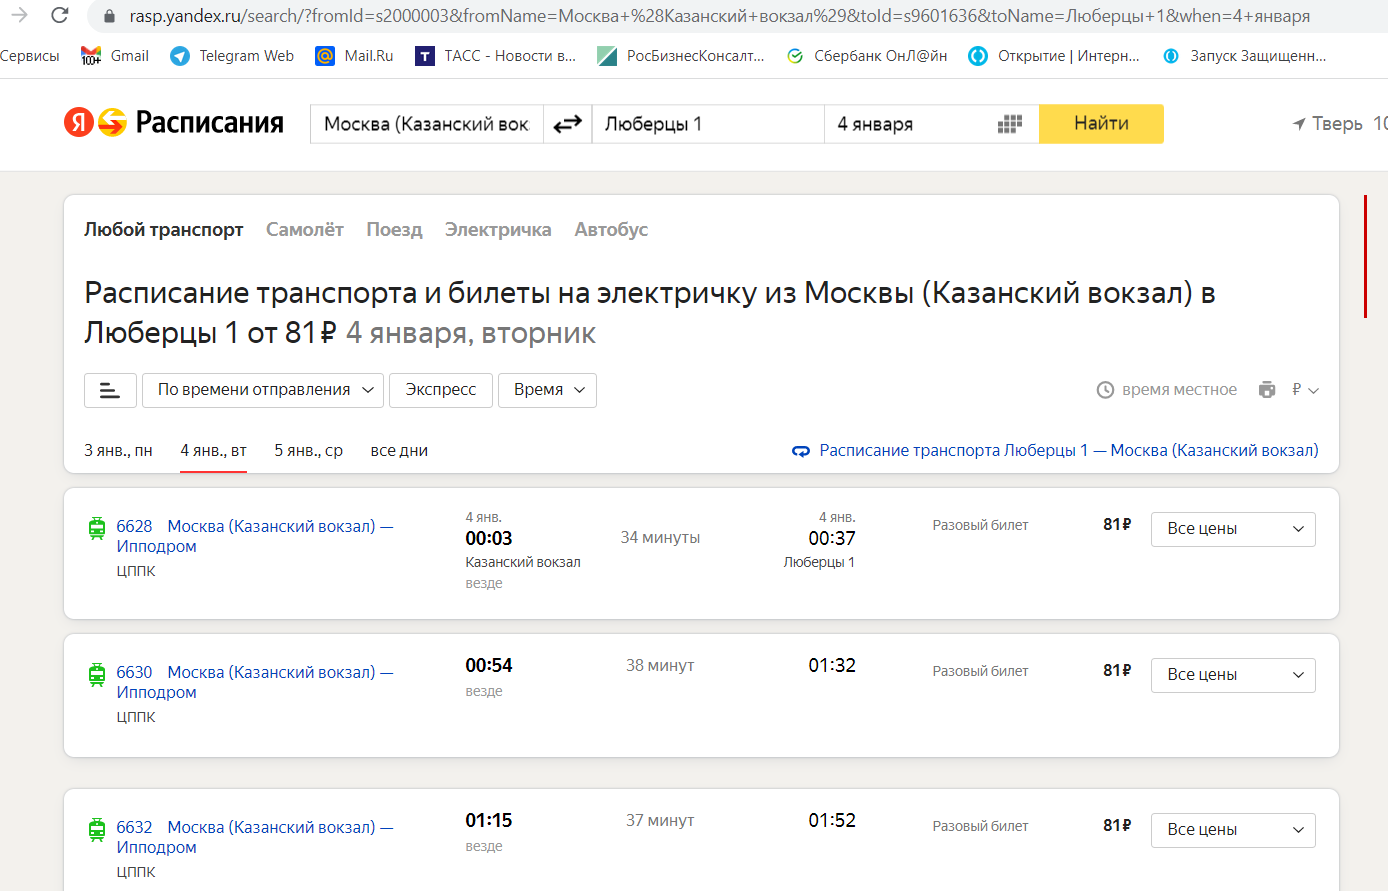Reload the page in browser

pos(60,15)
